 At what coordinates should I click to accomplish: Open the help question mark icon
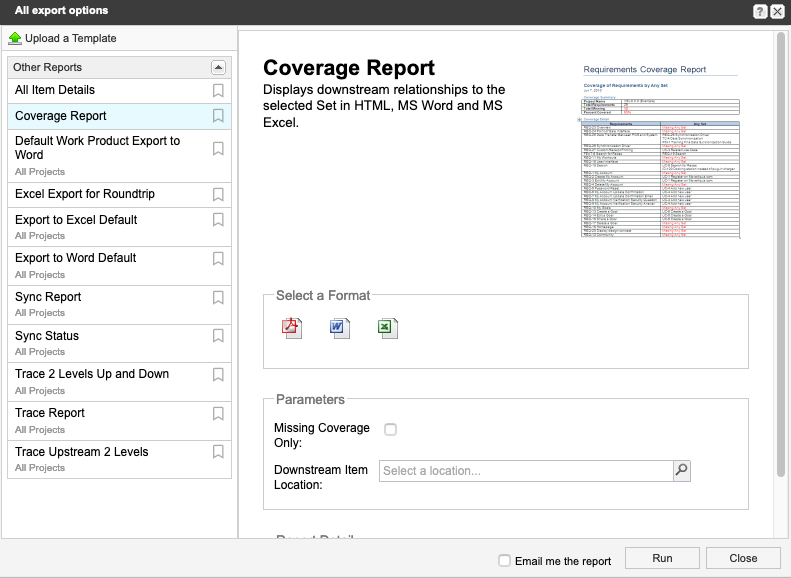tap(760, 11)
